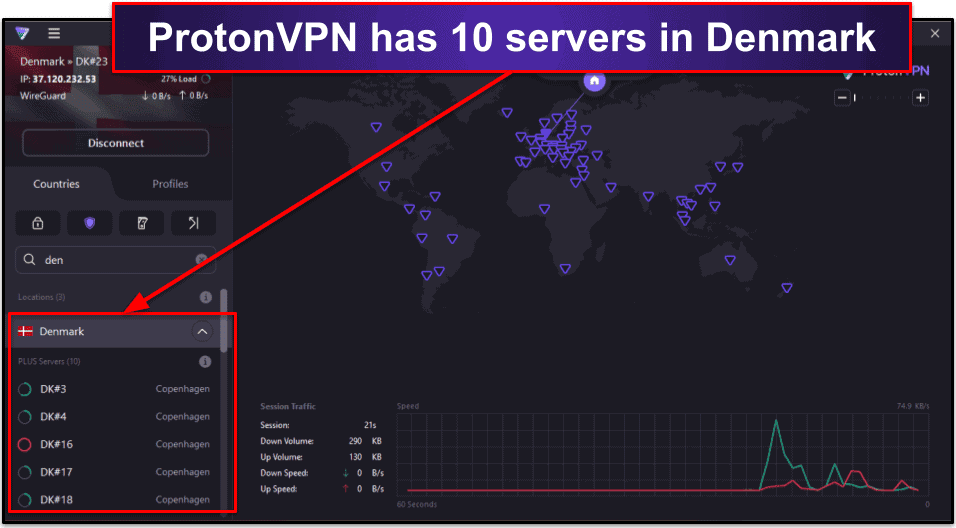Connect to server DK#18

point(115,499)
